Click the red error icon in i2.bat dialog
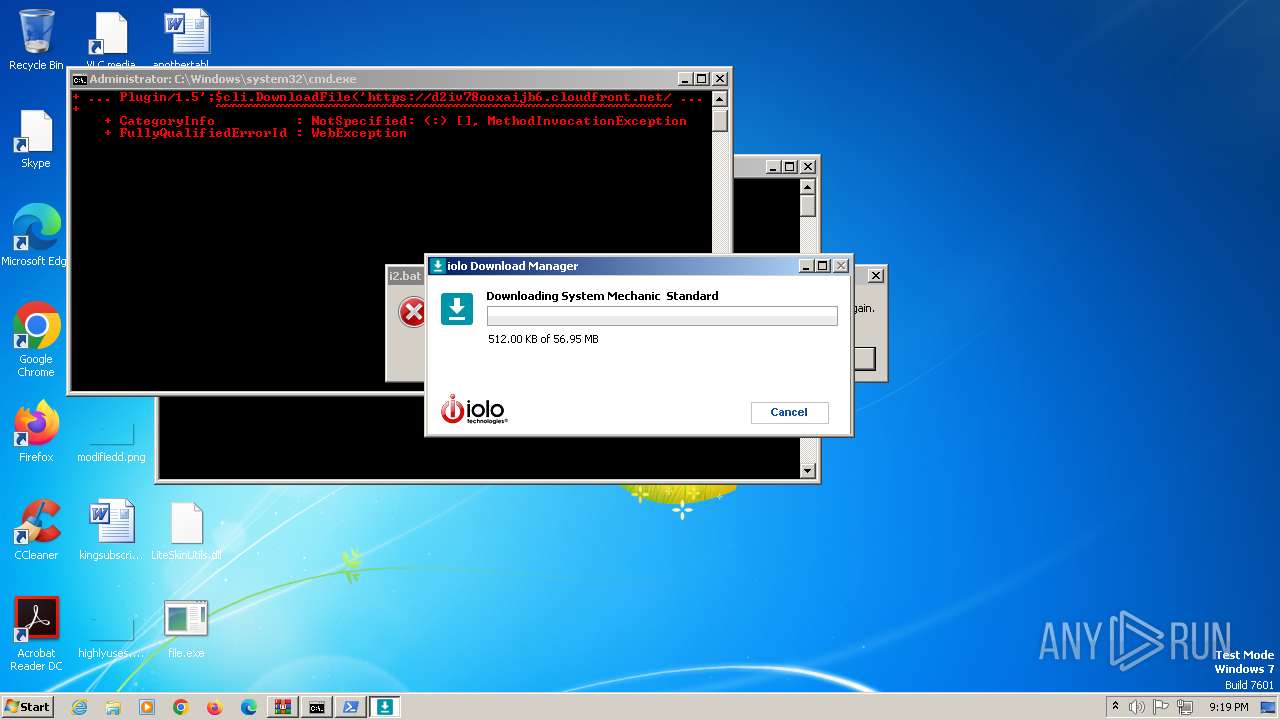 point(412,312)
